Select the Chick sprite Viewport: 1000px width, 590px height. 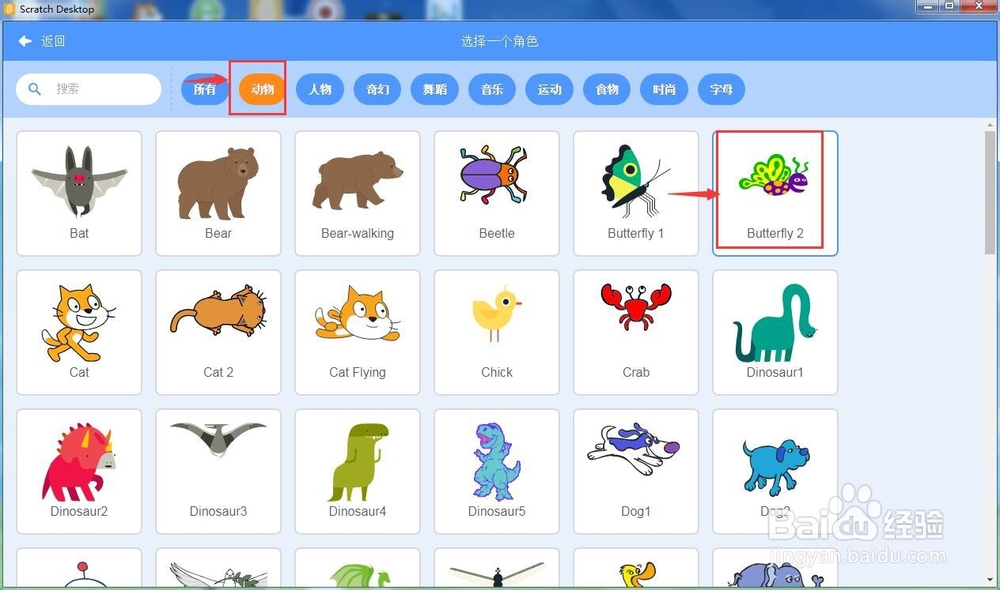(x=497, y=332)
